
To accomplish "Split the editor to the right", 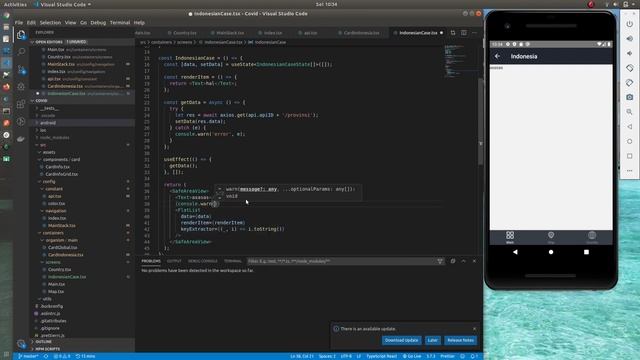I will [464, 33].
